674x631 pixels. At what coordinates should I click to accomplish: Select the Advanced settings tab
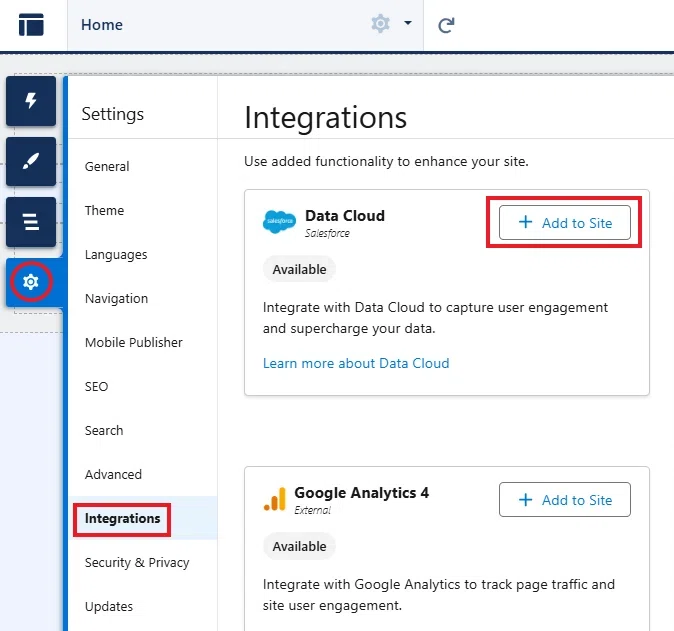pos(113,474)
